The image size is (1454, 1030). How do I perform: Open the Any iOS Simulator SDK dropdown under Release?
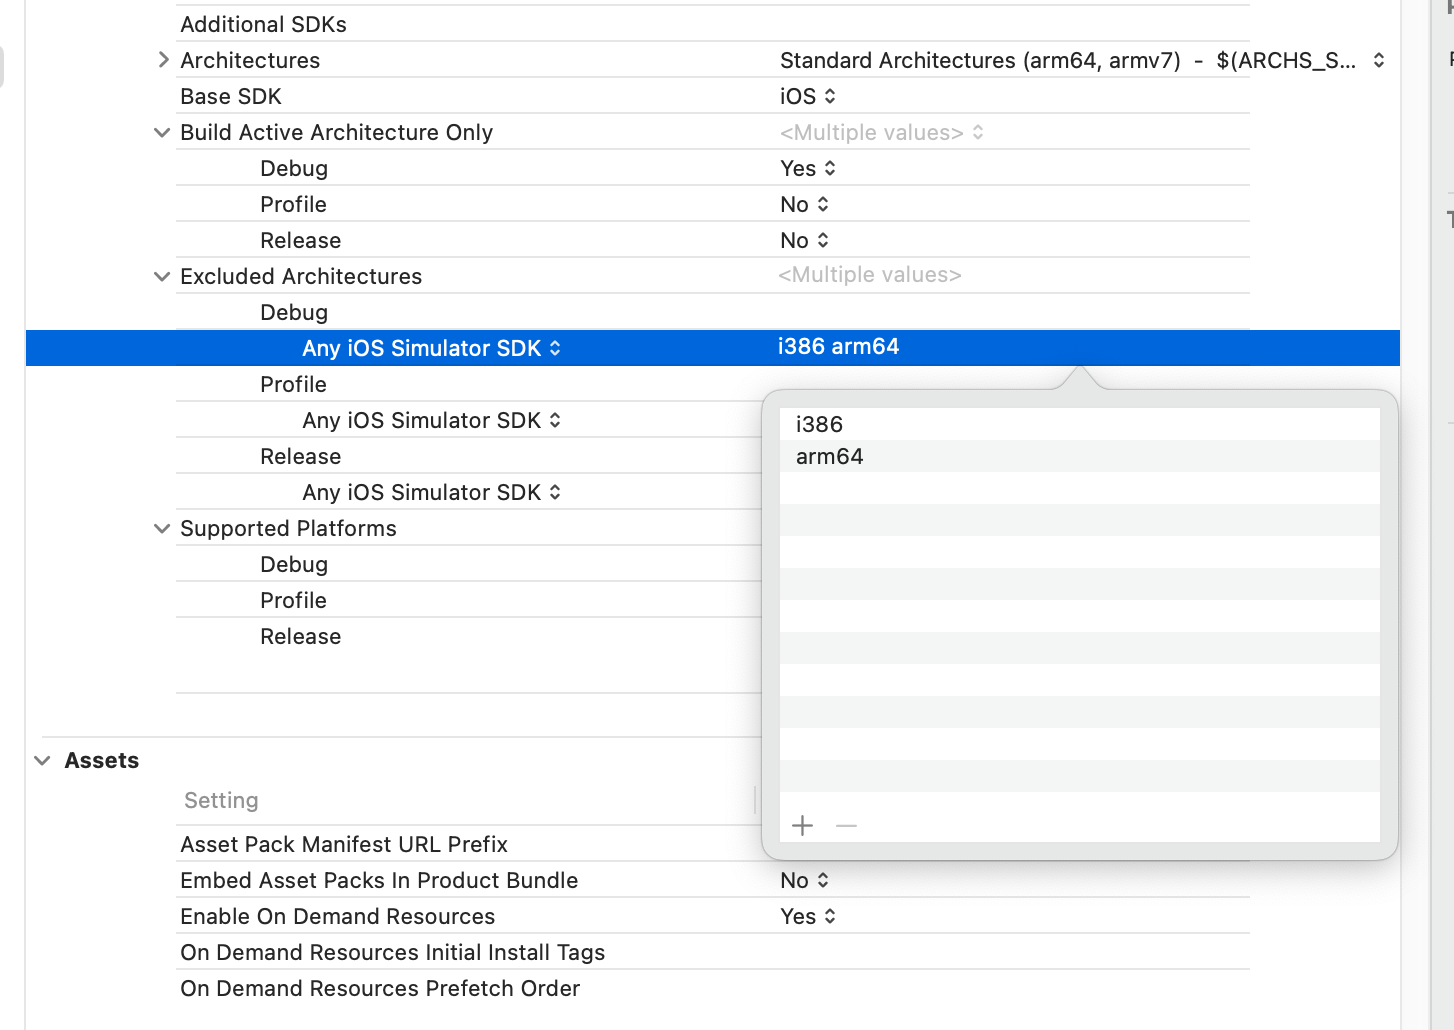557,492
